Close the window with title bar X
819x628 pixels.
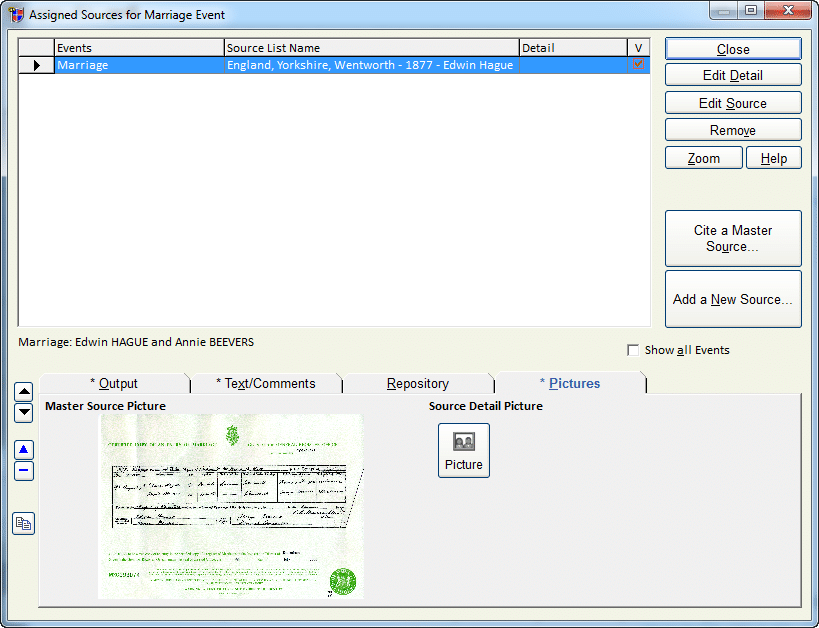[x=788, y=10]
